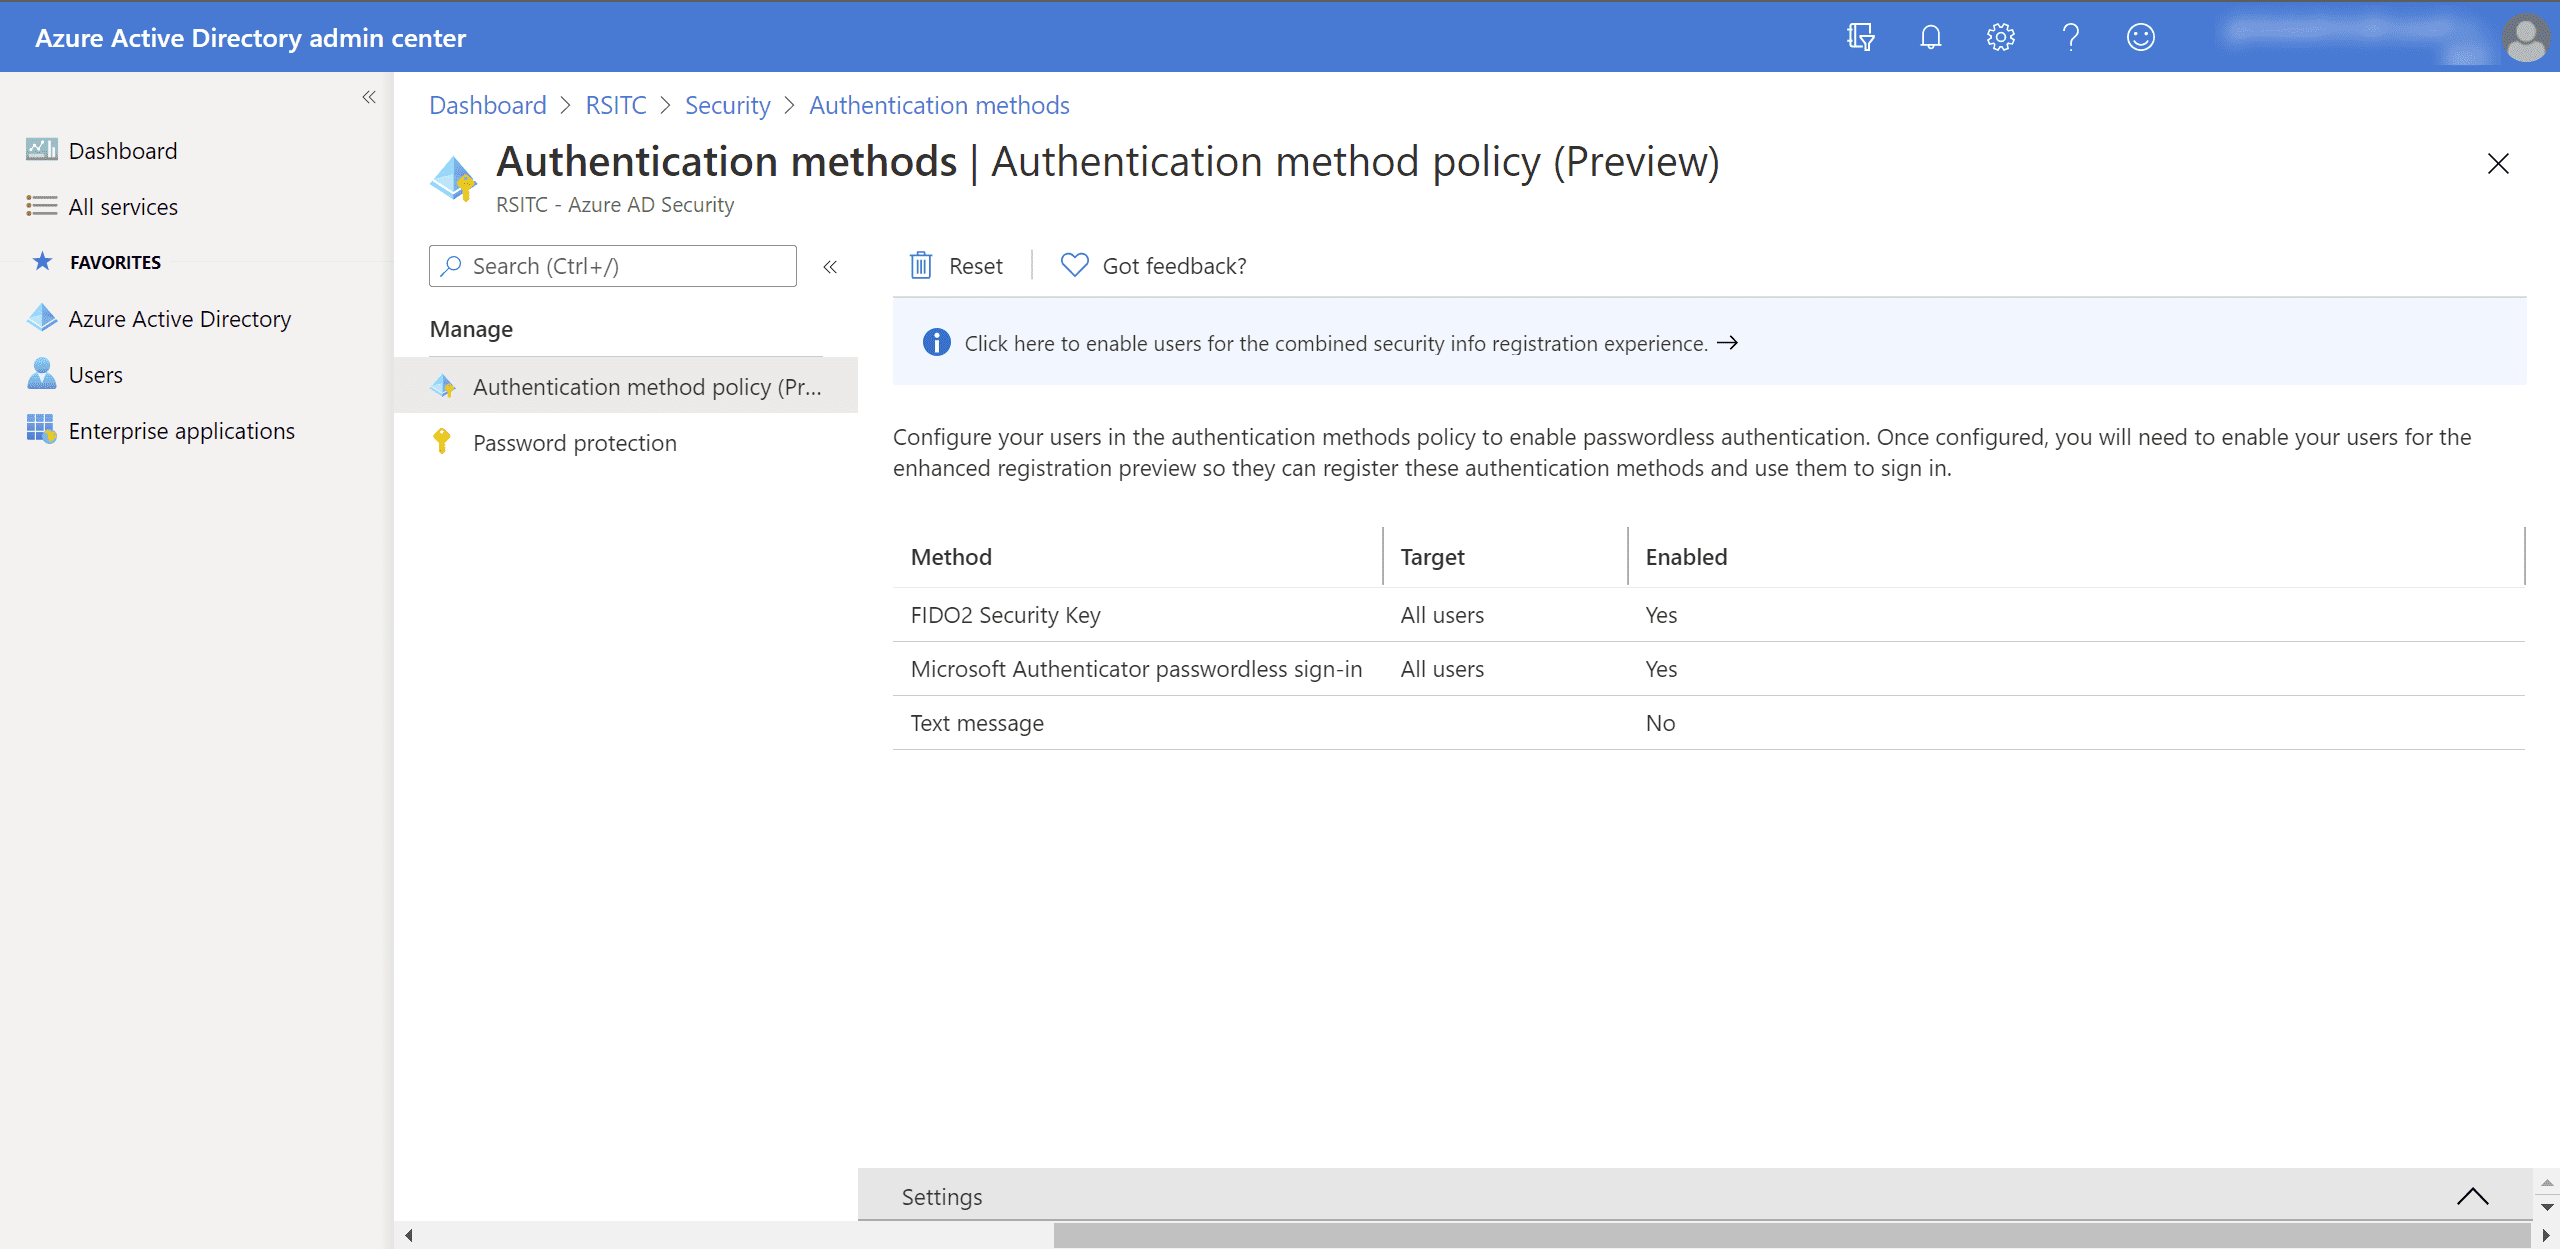Image resolution: width=2560 pixels, height=1249 pixels.
Task: Open Enterprise applications
Action: 181,430
